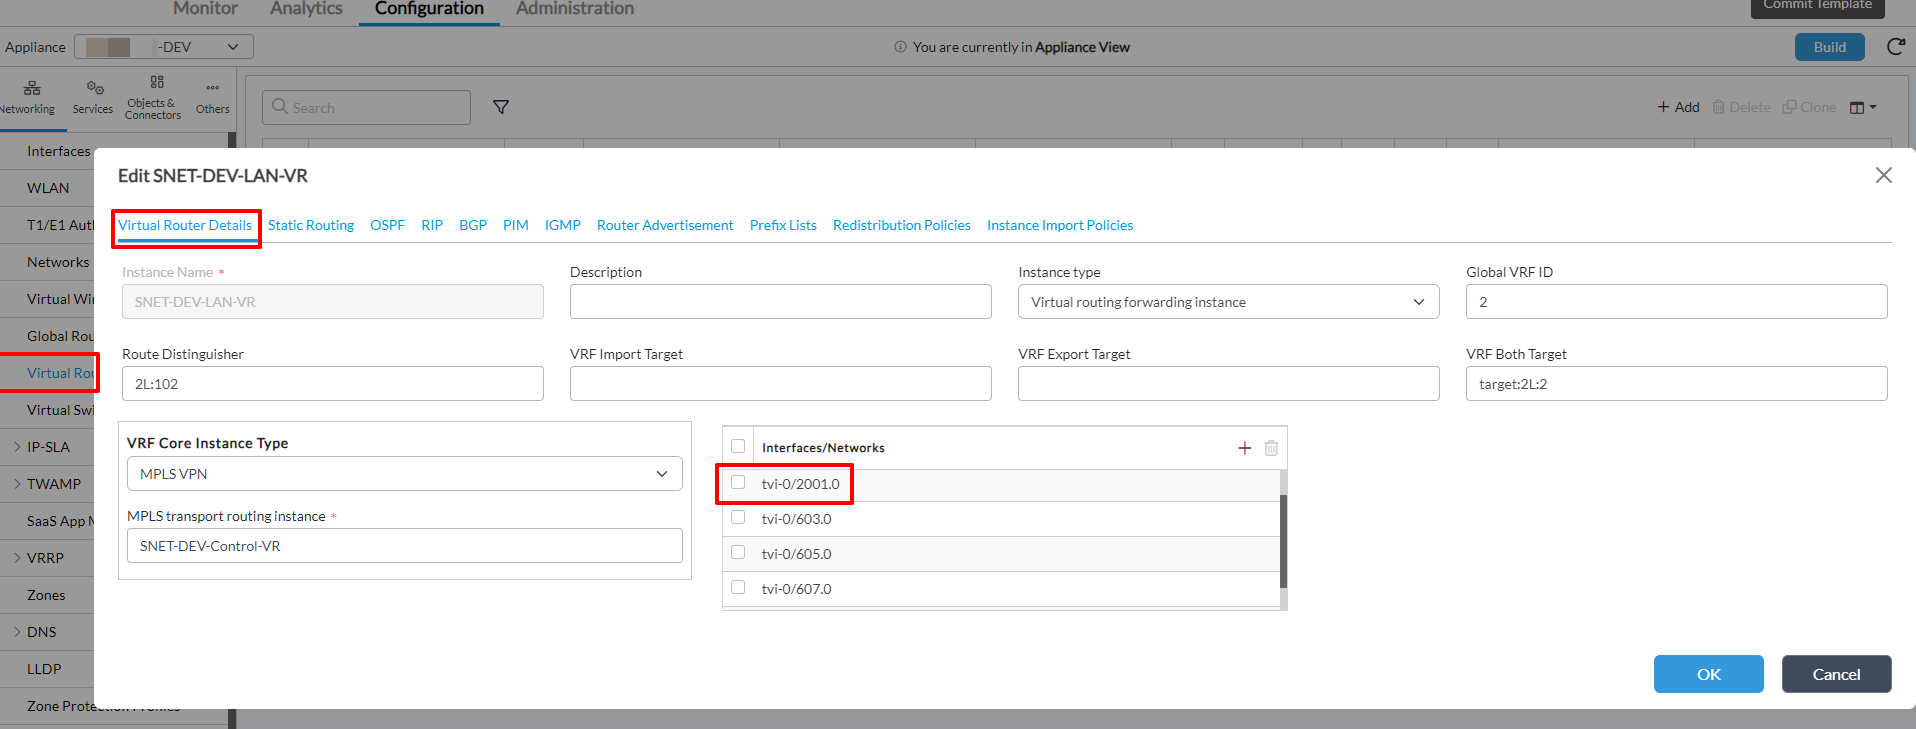Click the OK button
The height and width of the screenshot is (729, 1916).
[x=1708, y=674]
